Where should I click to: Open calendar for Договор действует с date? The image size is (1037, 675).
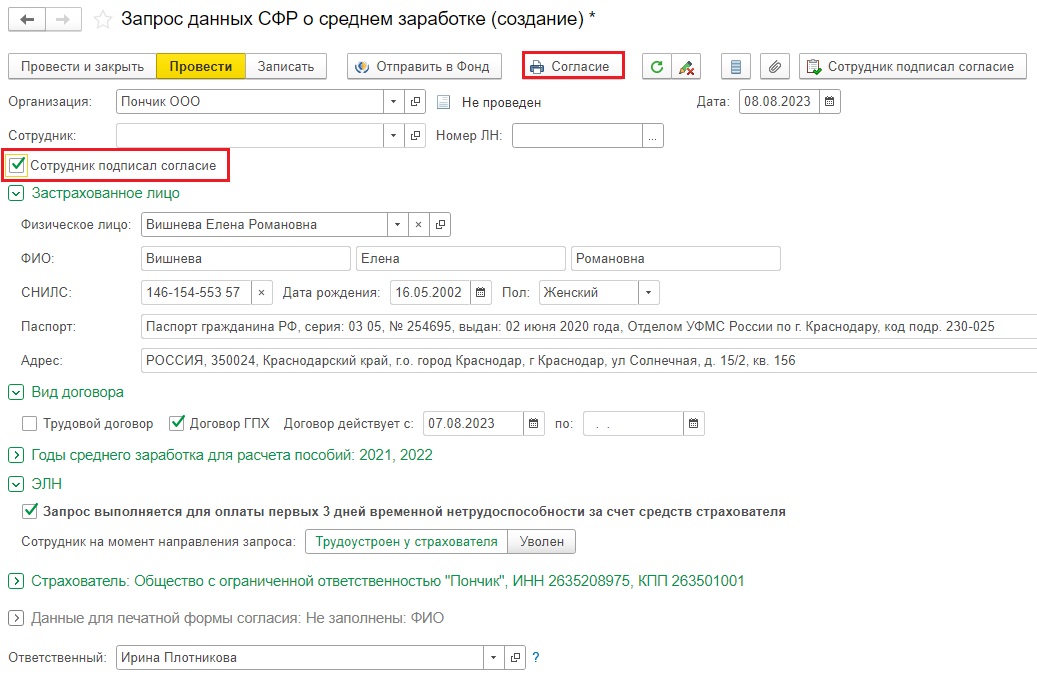534,424
